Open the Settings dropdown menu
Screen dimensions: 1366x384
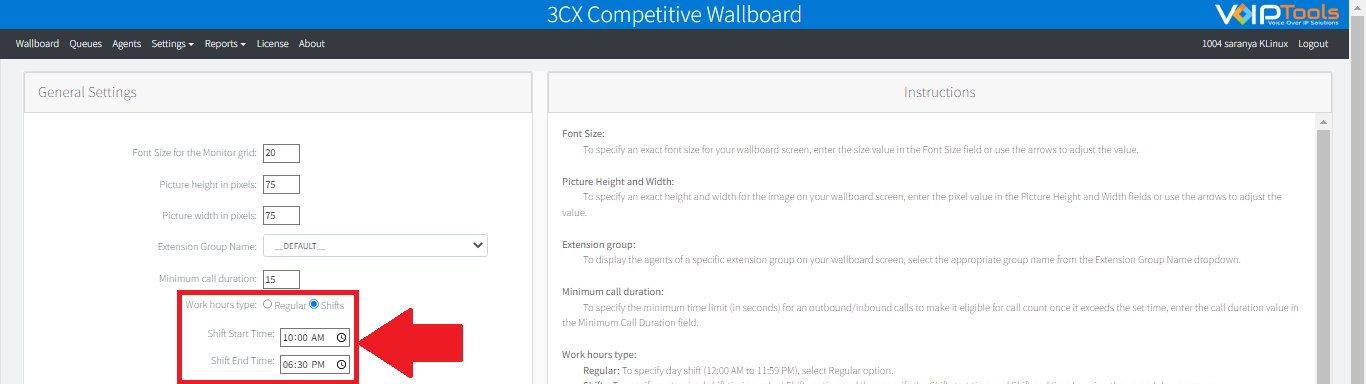[172, 44]
